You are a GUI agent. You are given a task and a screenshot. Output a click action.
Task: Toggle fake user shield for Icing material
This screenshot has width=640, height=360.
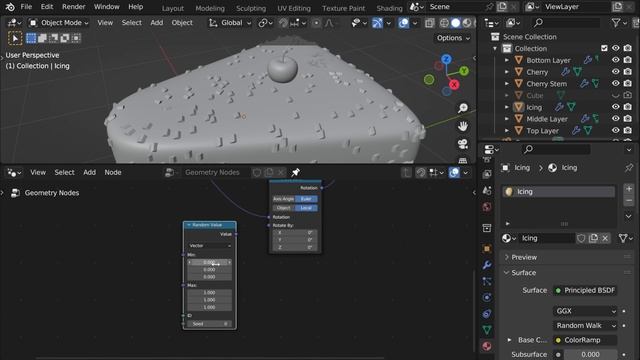pyautogui.click(x=581, y=238)
